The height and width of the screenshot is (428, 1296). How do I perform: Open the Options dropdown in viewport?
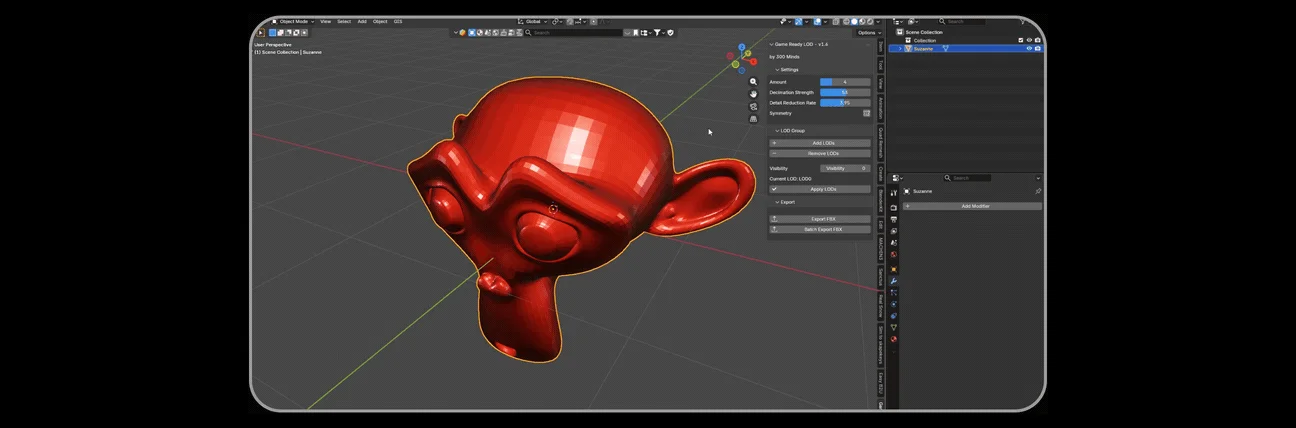[x=870, y=33]
